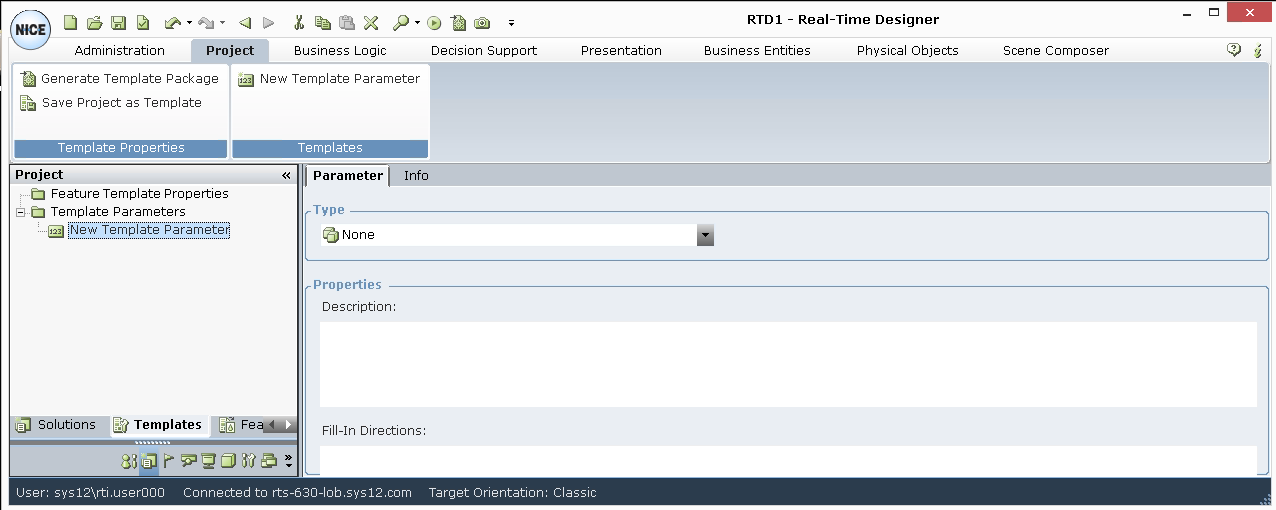Viewport: 1276px width, 510px height.
Task: Go to the Presentation tab
Action: point(621,50)
